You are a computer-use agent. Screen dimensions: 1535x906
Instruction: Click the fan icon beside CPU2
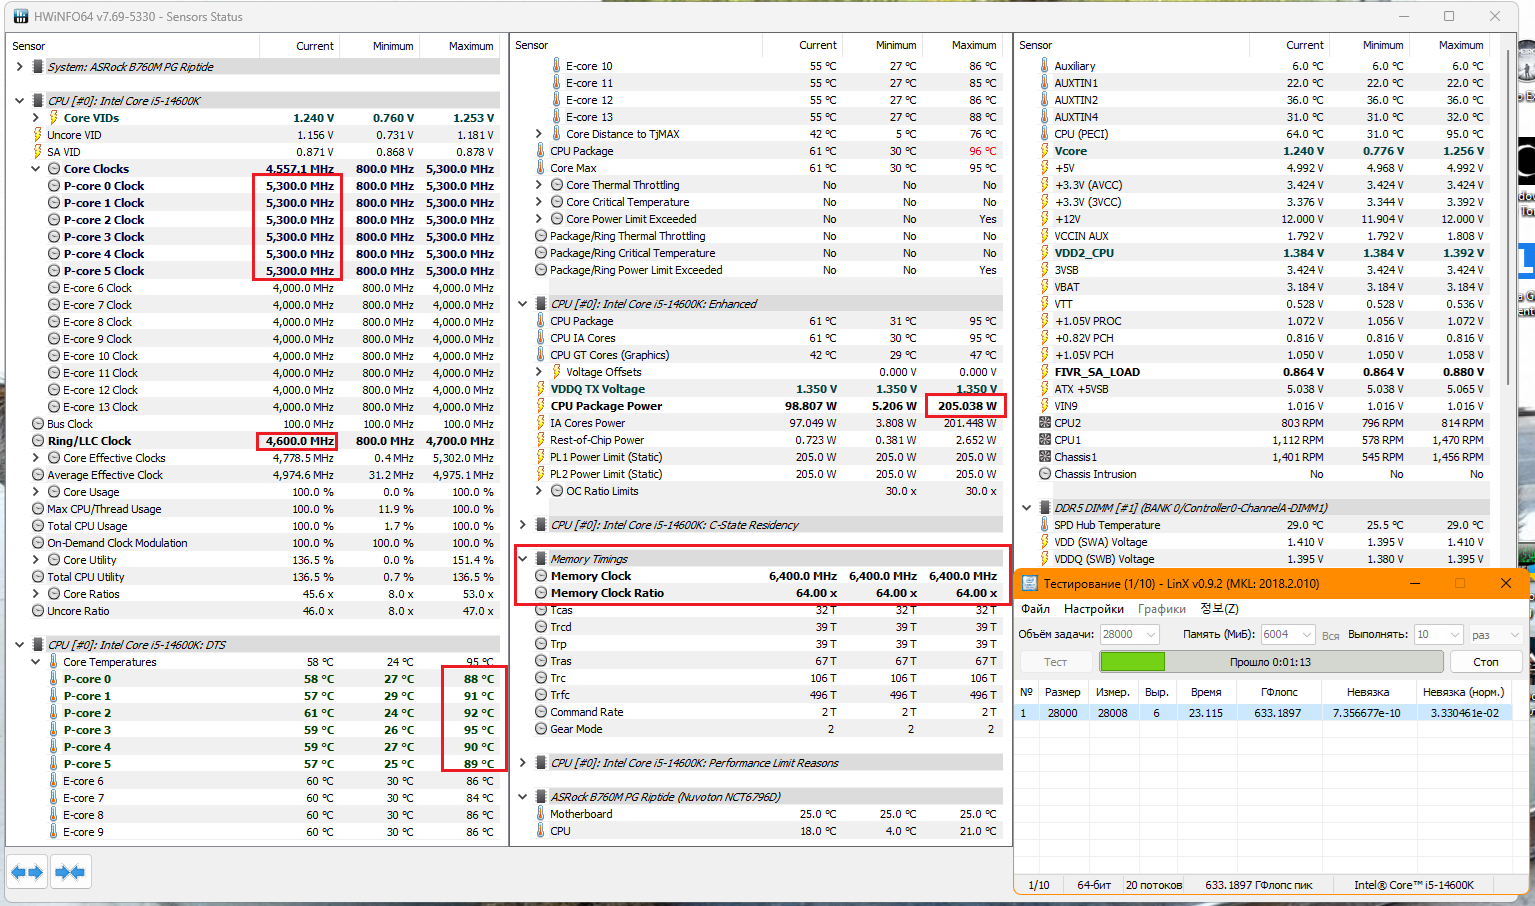1044,423
